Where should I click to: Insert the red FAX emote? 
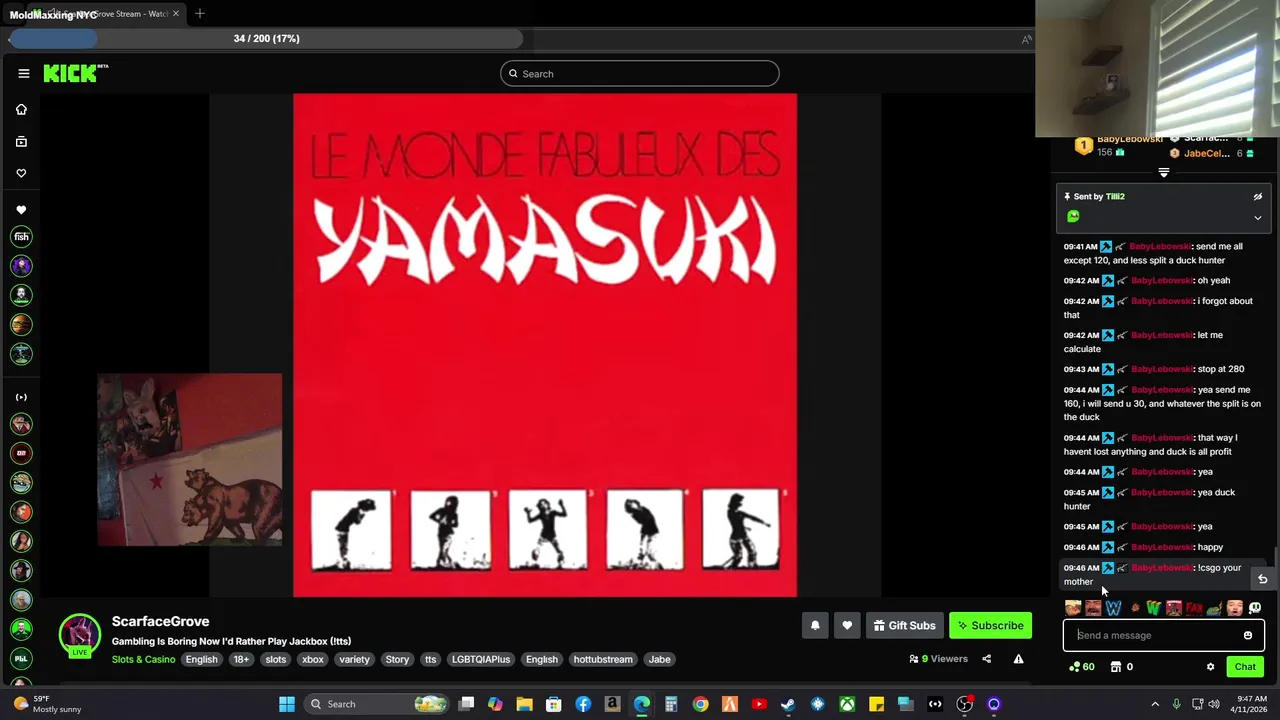click(1194, 608)
